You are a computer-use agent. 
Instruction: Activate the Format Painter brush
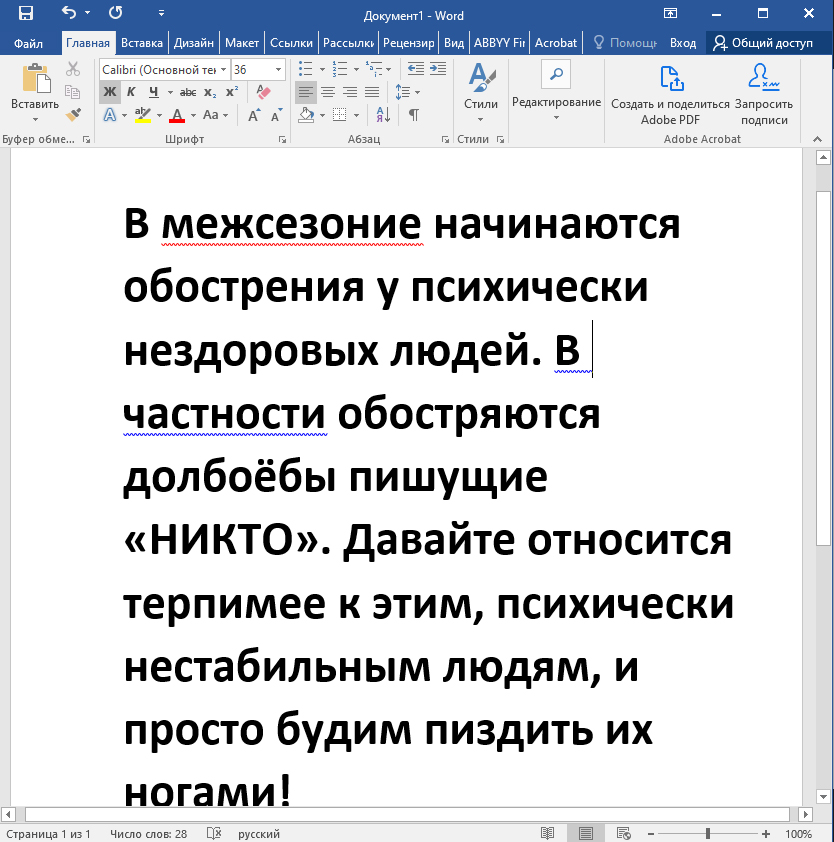(72, 114)
